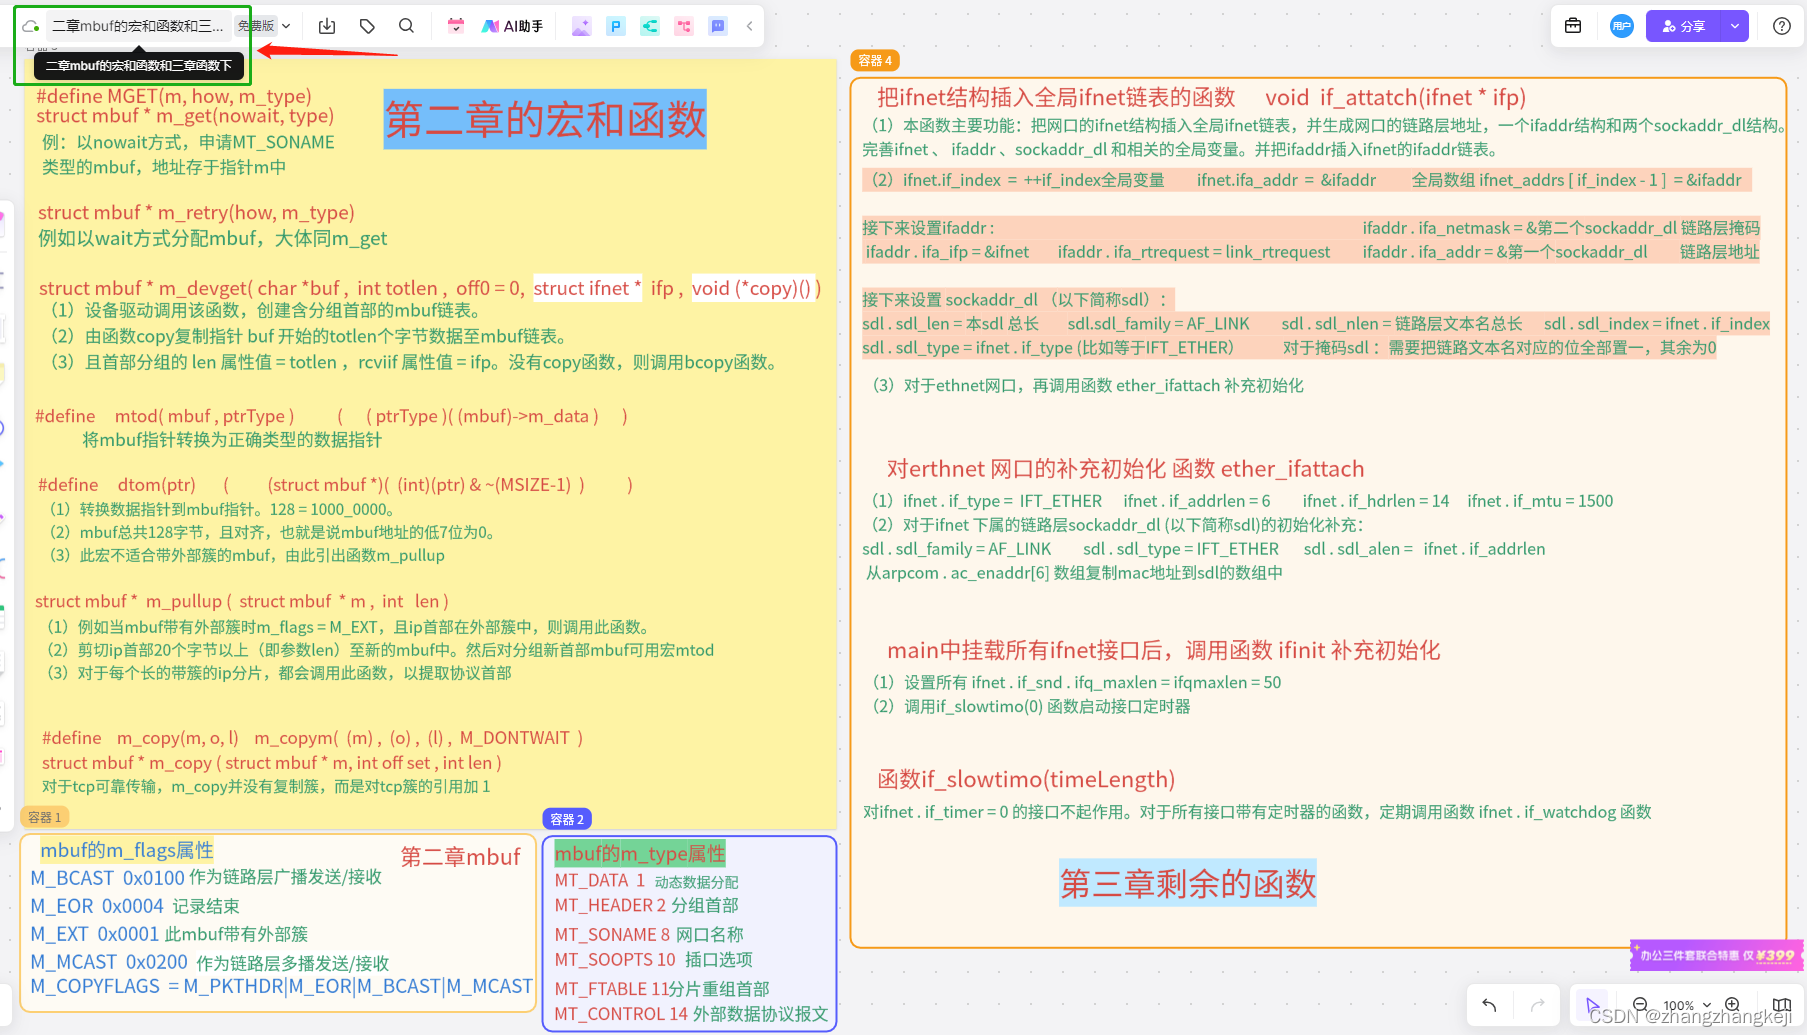This screenshot has height=1036, width=1807.
Task: Click the highlighted void (*copy)() text
Action: (x=753, y=288)
